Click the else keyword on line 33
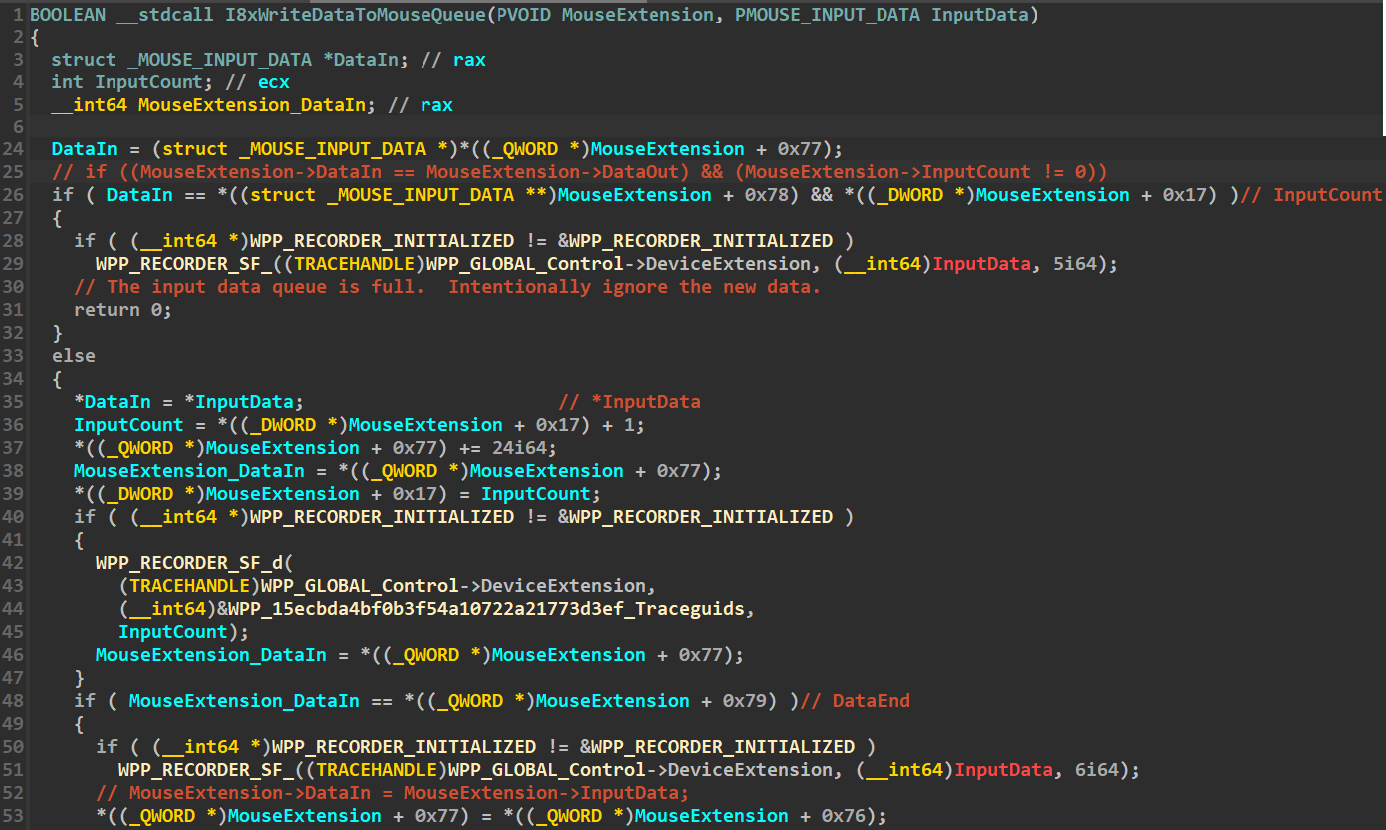1386x830 pixels. pos(73,356)
